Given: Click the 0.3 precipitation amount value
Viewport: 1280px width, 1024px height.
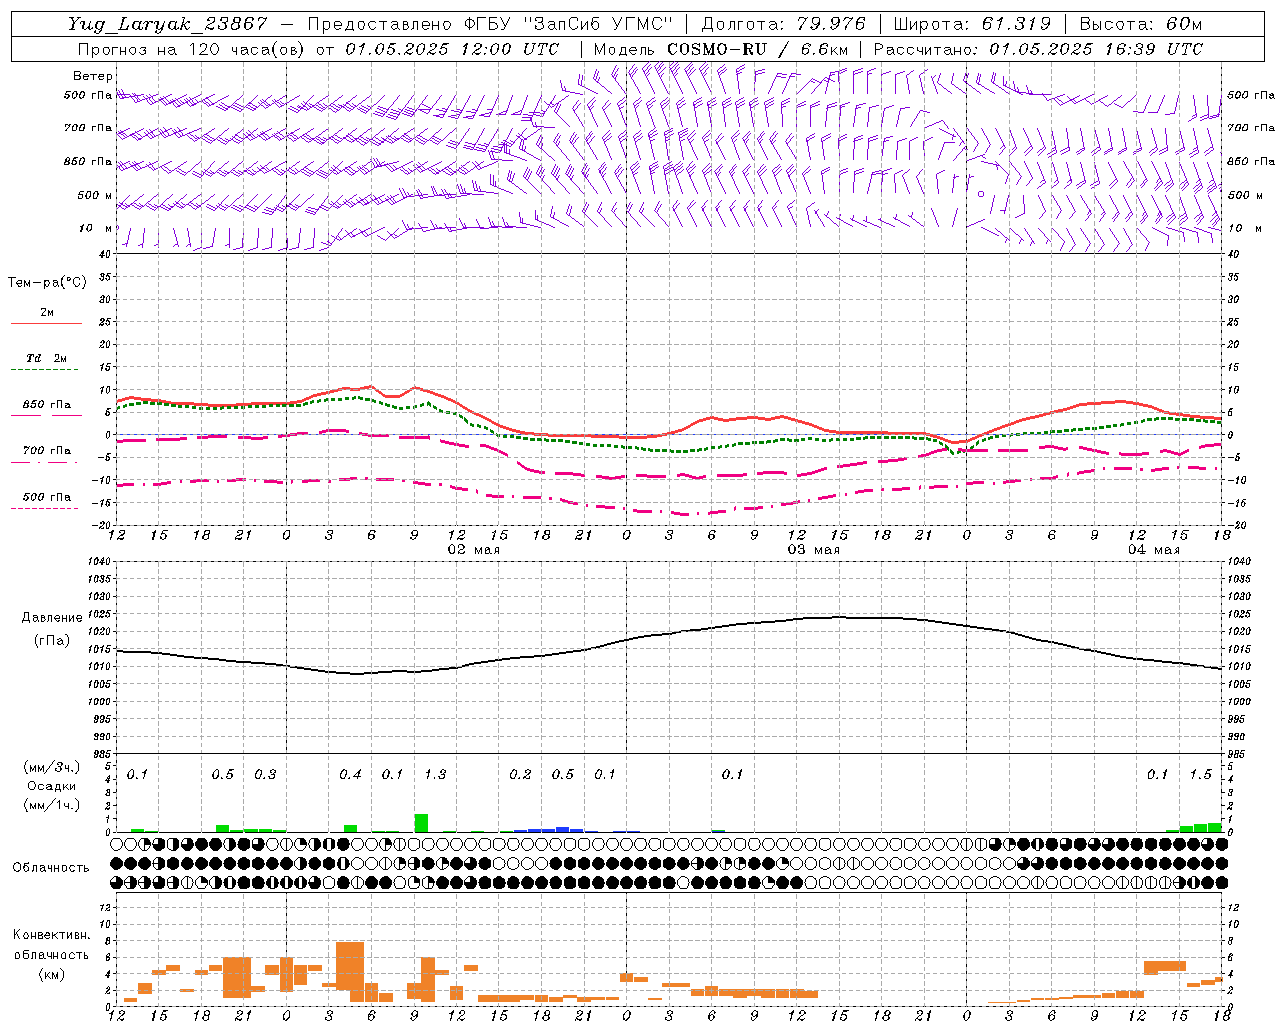Looking at the screenshot, I should coord(265,774).
